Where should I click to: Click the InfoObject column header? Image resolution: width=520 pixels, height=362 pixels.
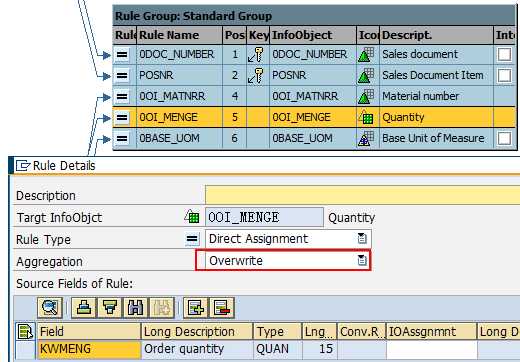point(313,35)
